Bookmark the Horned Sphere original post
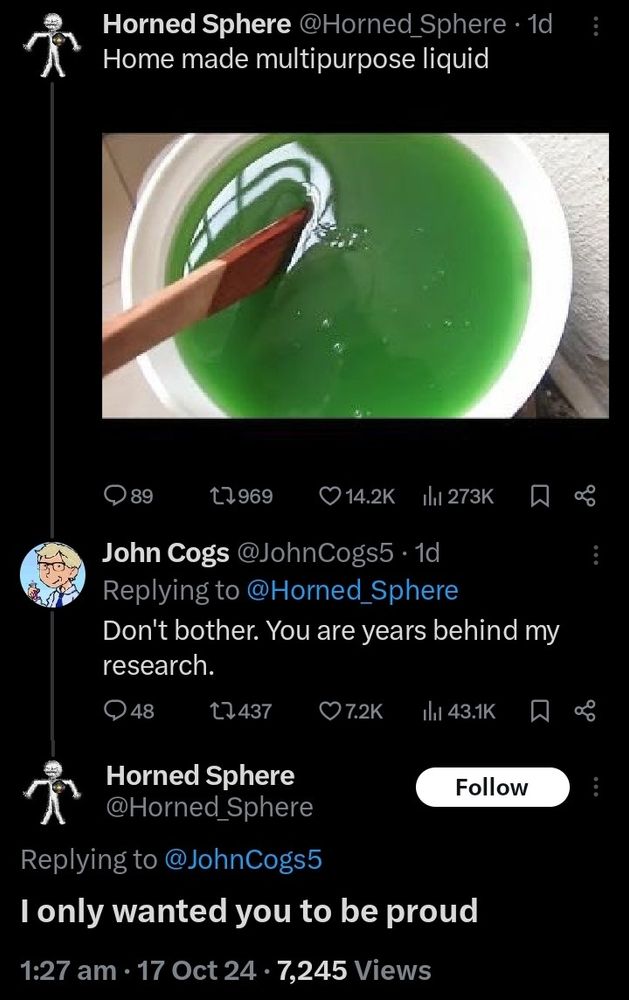 (x=537, y=497)
